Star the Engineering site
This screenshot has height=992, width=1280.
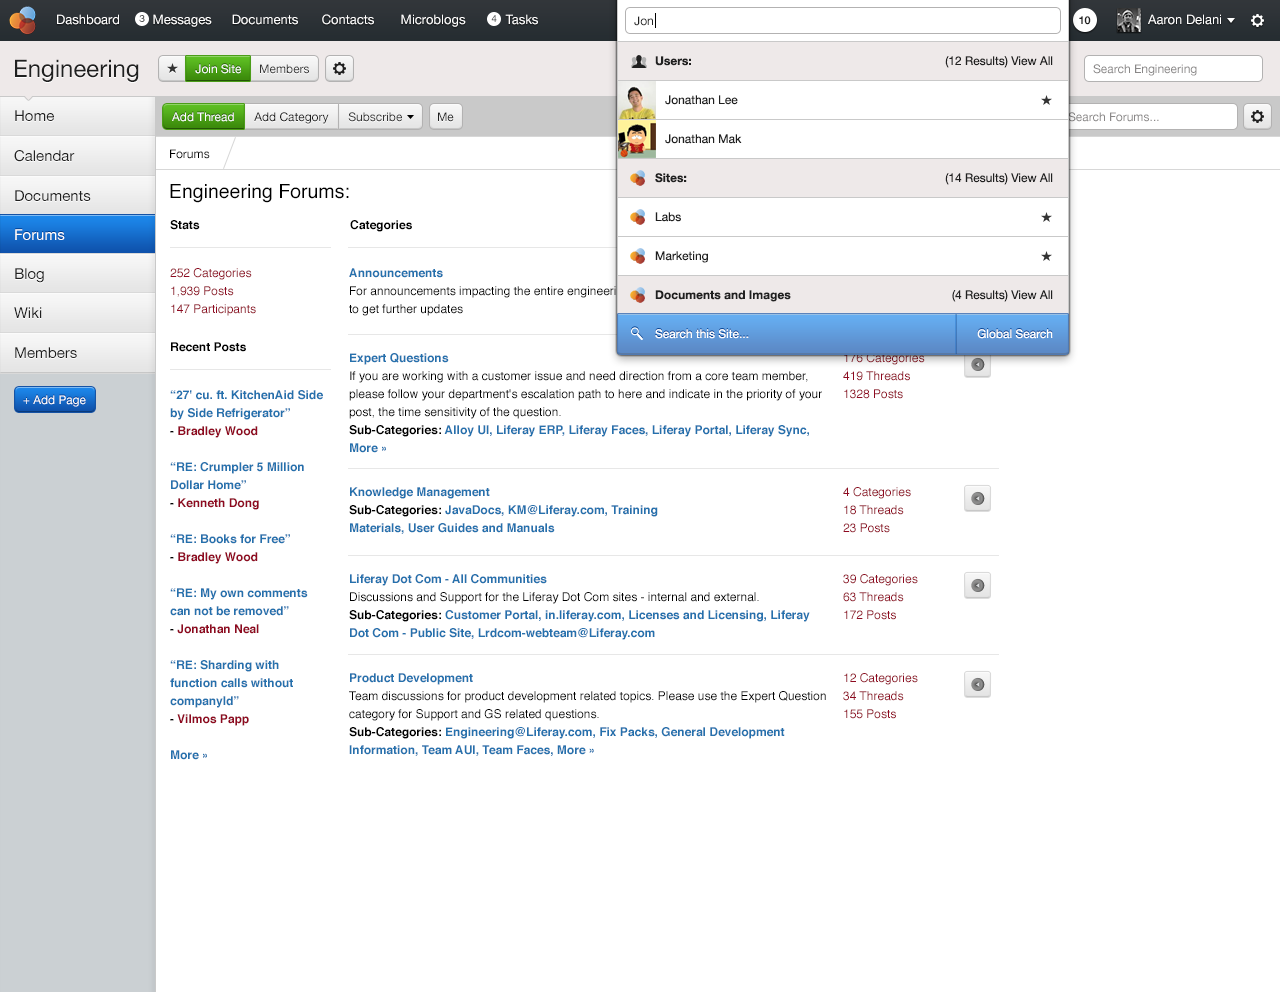coord(172,69)
